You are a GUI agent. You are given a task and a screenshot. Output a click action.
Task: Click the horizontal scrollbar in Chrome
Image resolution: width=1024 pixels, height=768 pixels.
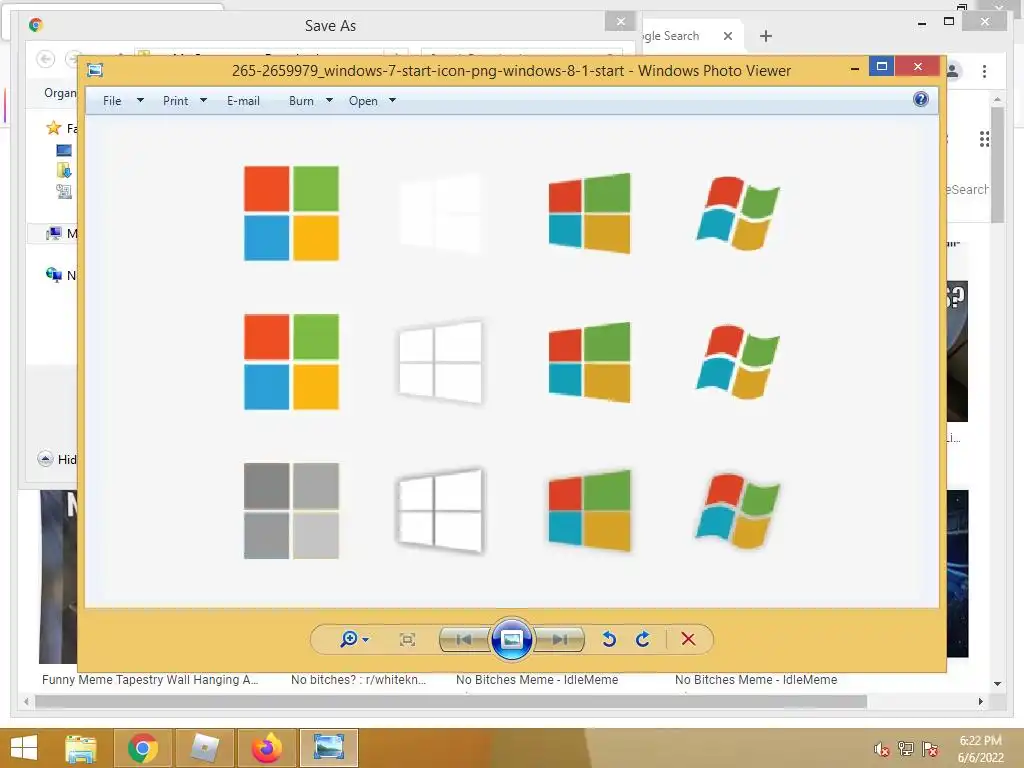click(x=451, y=701)
